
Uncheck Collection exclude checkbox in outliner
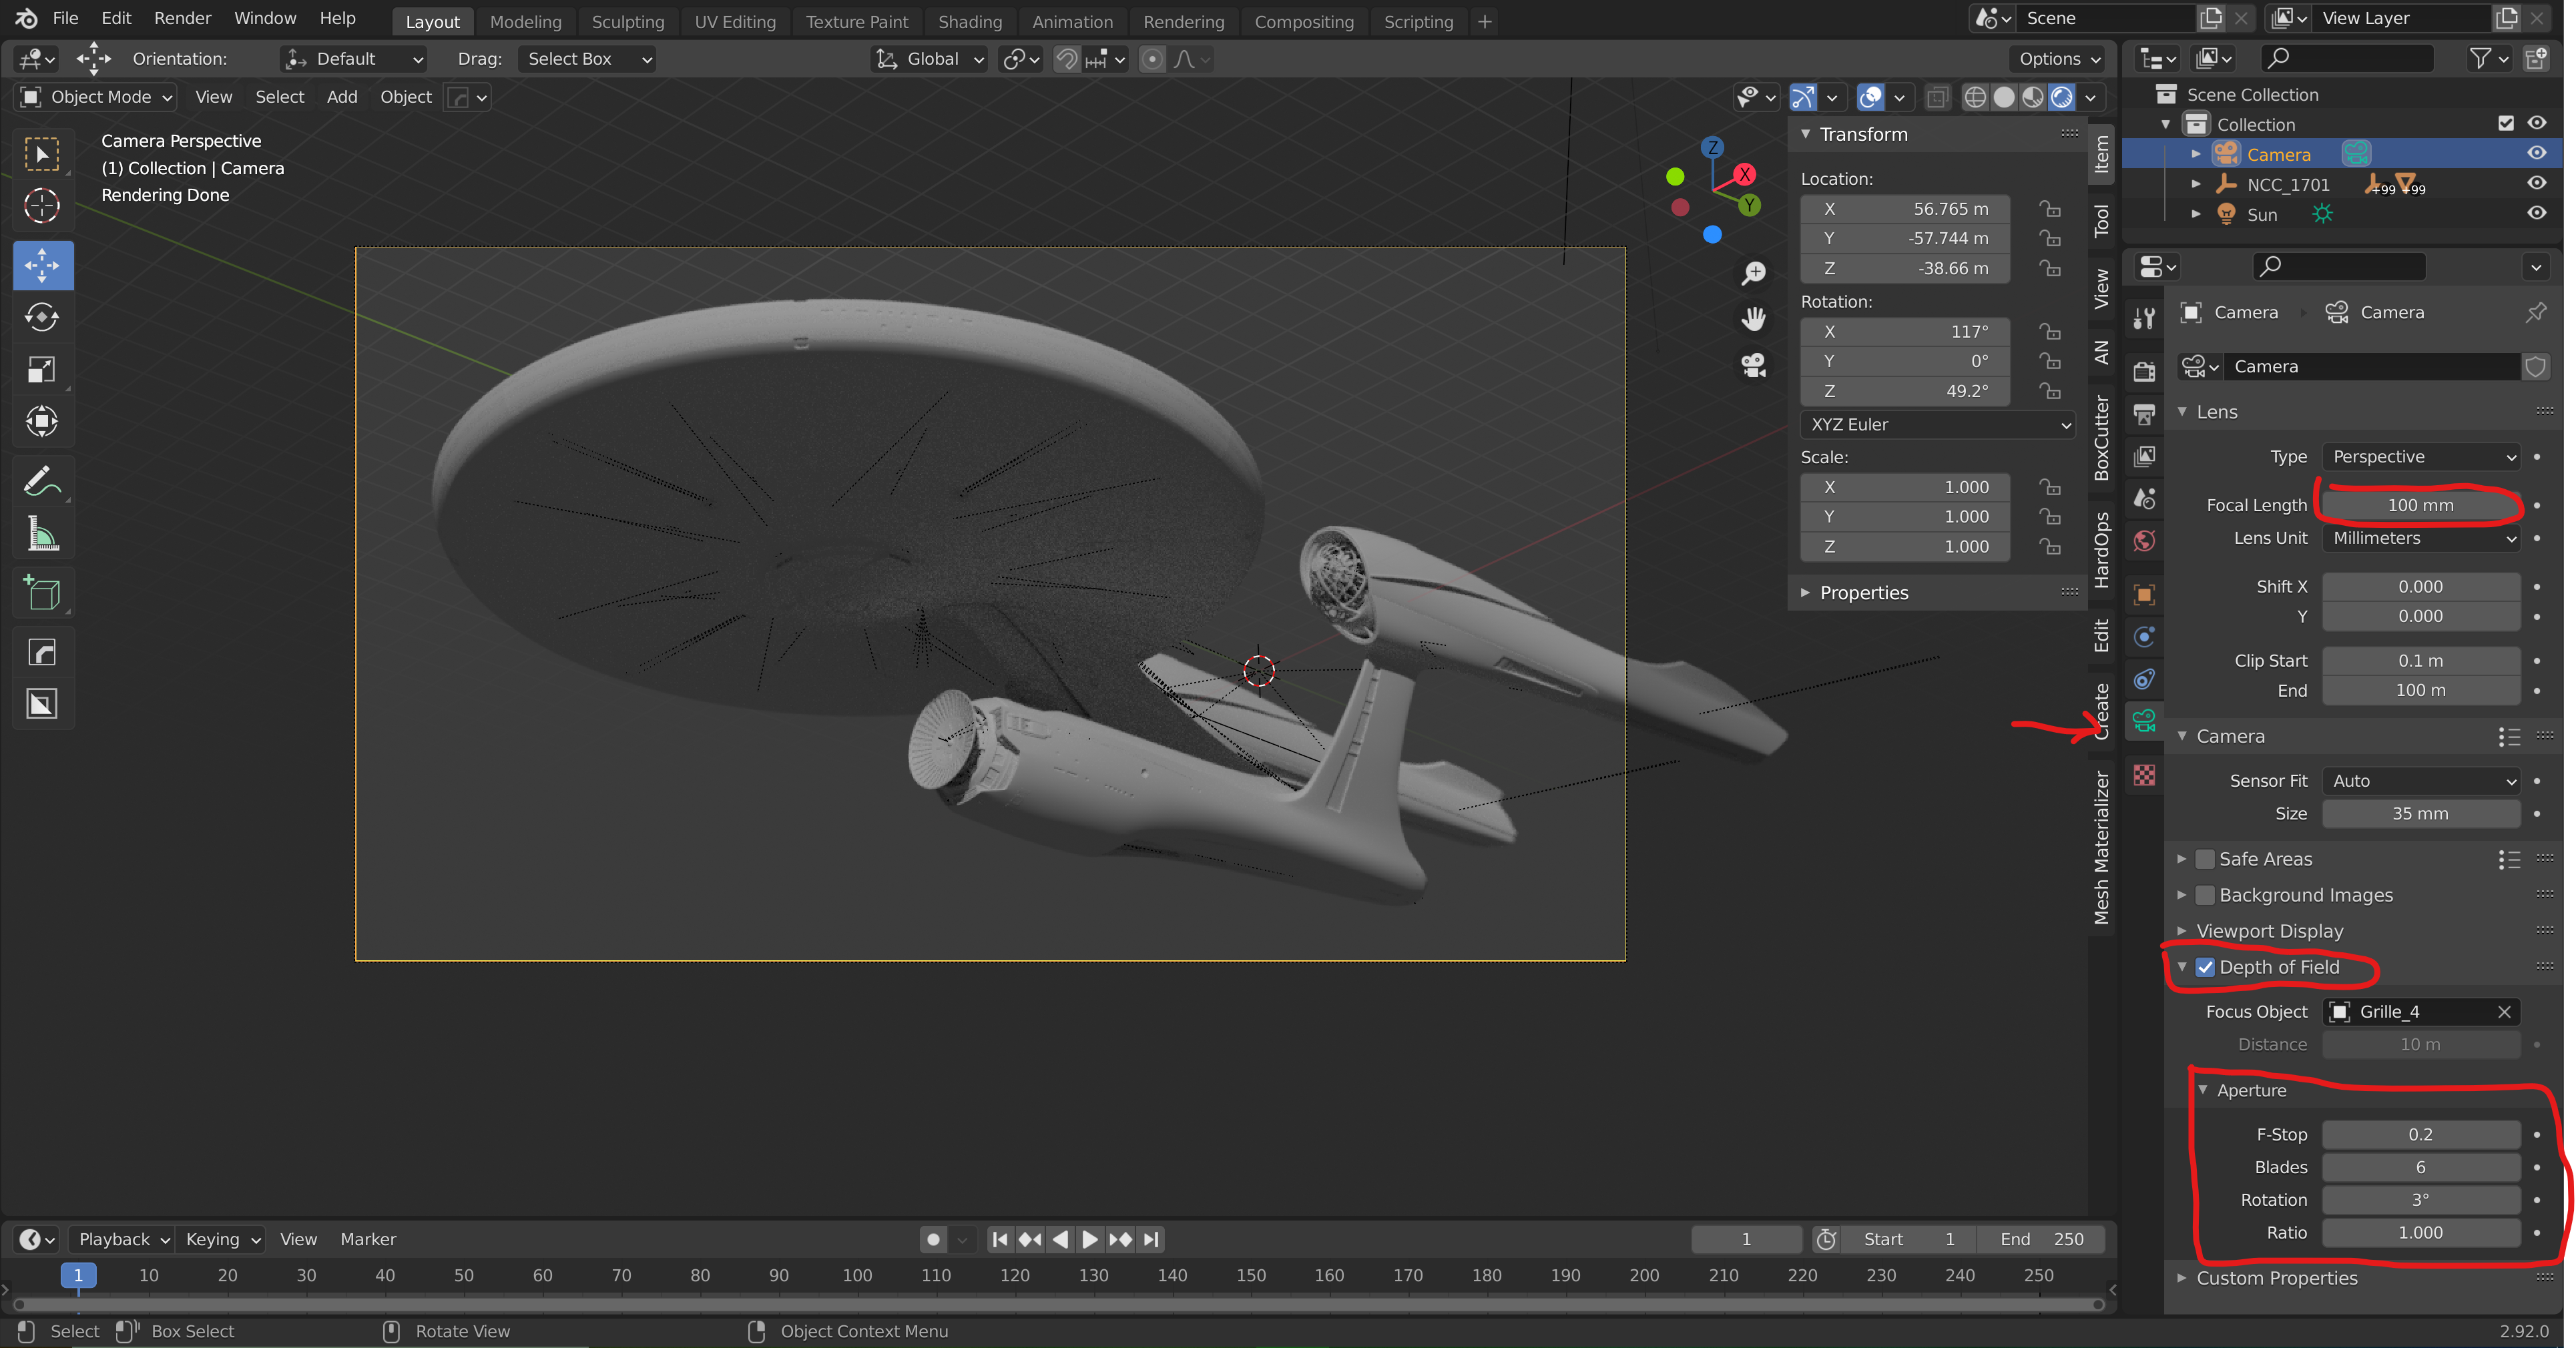pyautogui.click(x=2506, y=123)
